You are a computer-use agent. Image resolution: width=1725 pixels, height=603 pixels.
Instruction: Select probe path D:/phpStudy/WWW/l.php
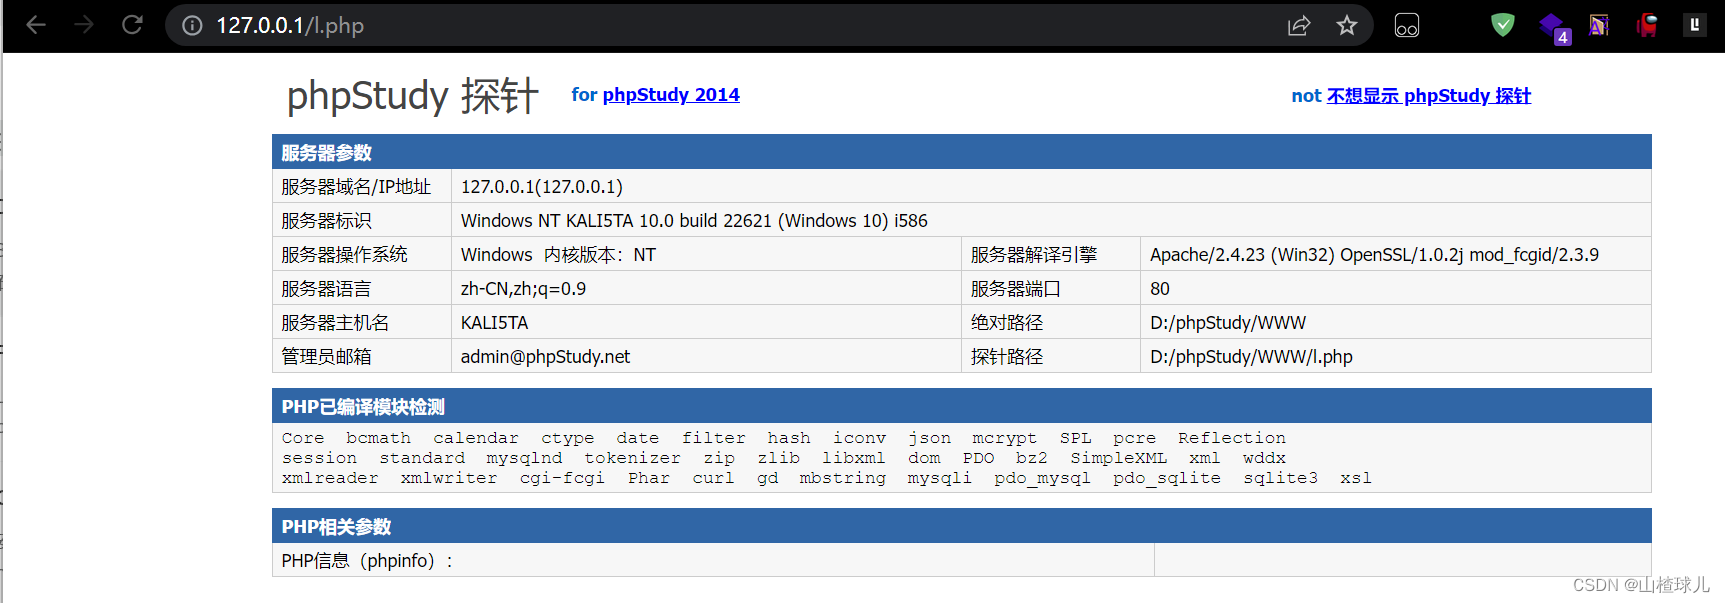pyautogui.click(x=1251, y=357)
